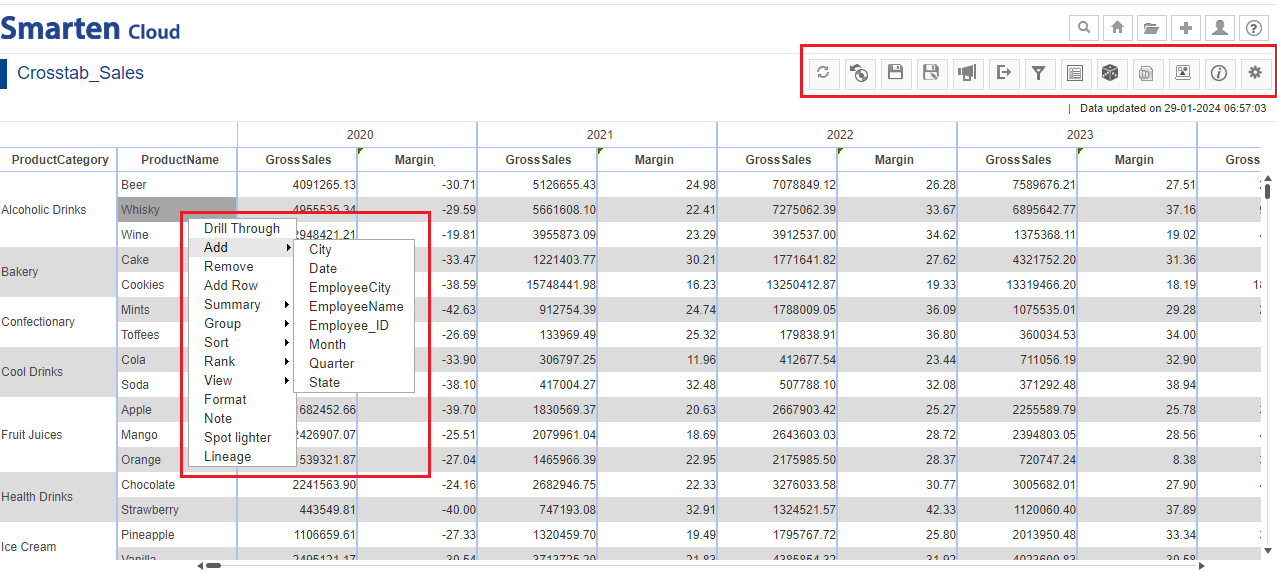Click the export arrow icon
The height and width of the screenshot is (573, 1277).
click(x=1004, y=72)
